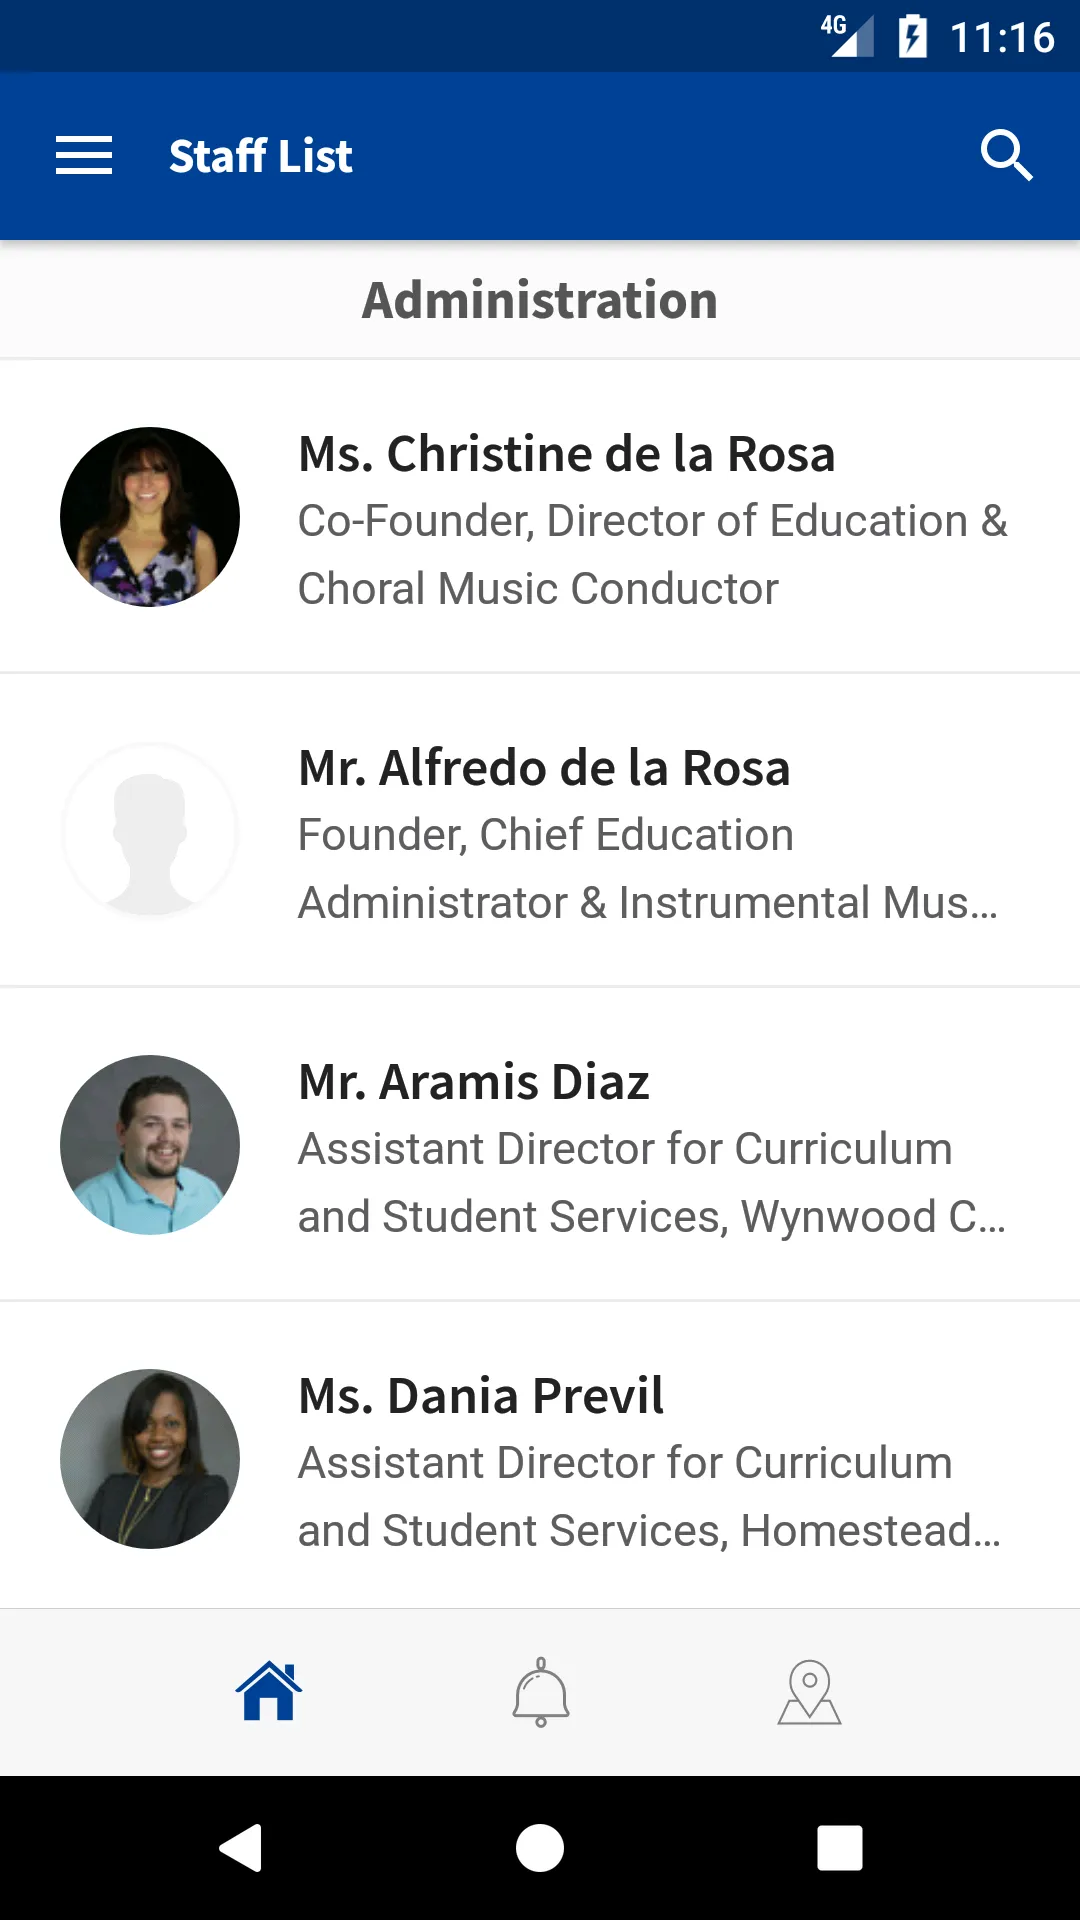Tap Android home circle button

(540, 1848)
